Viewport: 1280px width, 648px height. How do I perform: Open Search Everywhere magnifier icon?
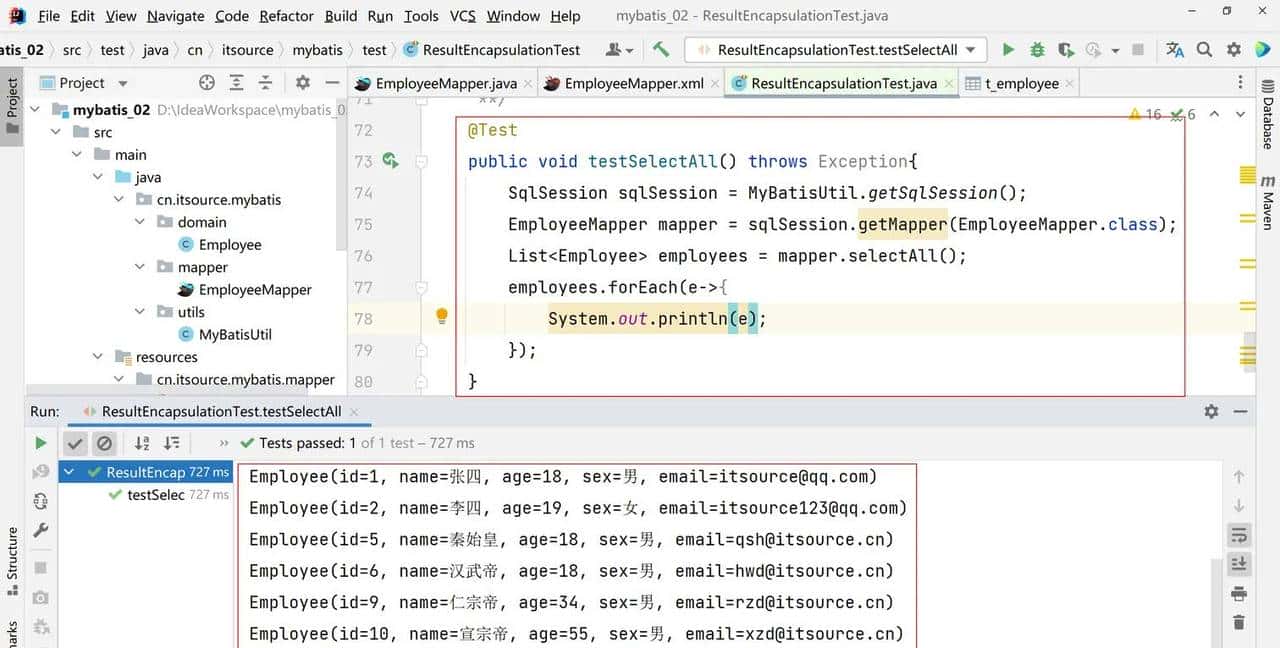(x=1205, y=49)
